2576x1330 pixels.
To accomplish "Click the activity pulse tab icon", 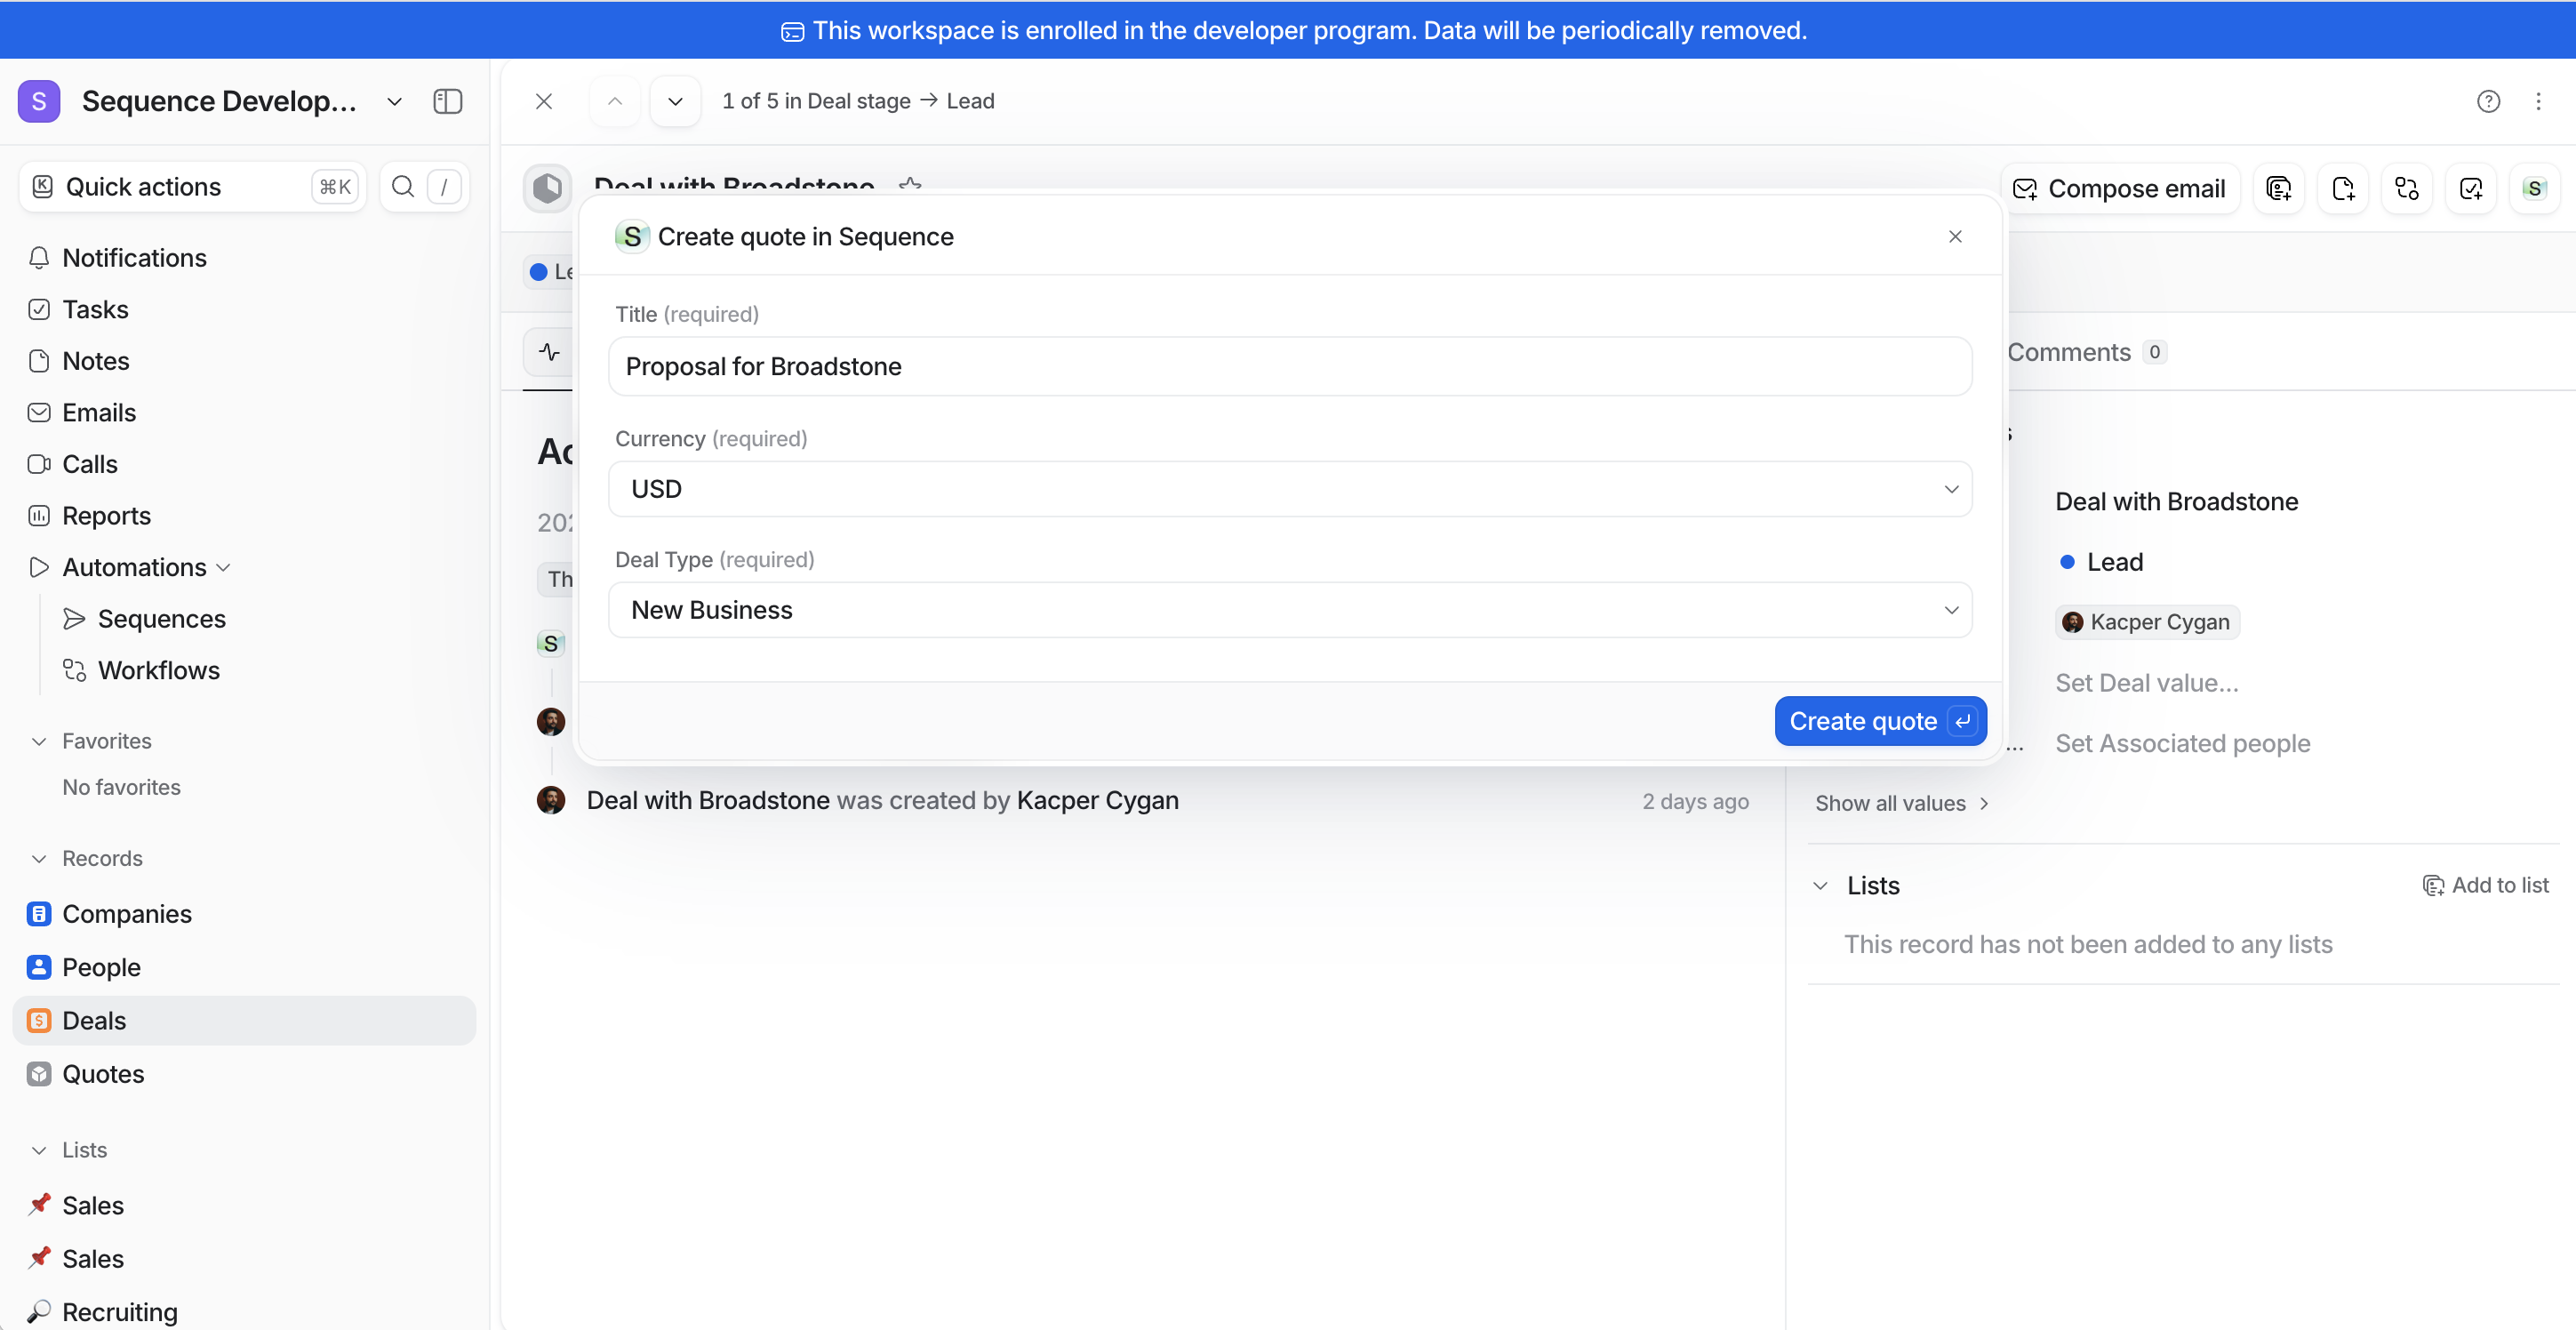I will pyautogui.click(x=549, y=352).
